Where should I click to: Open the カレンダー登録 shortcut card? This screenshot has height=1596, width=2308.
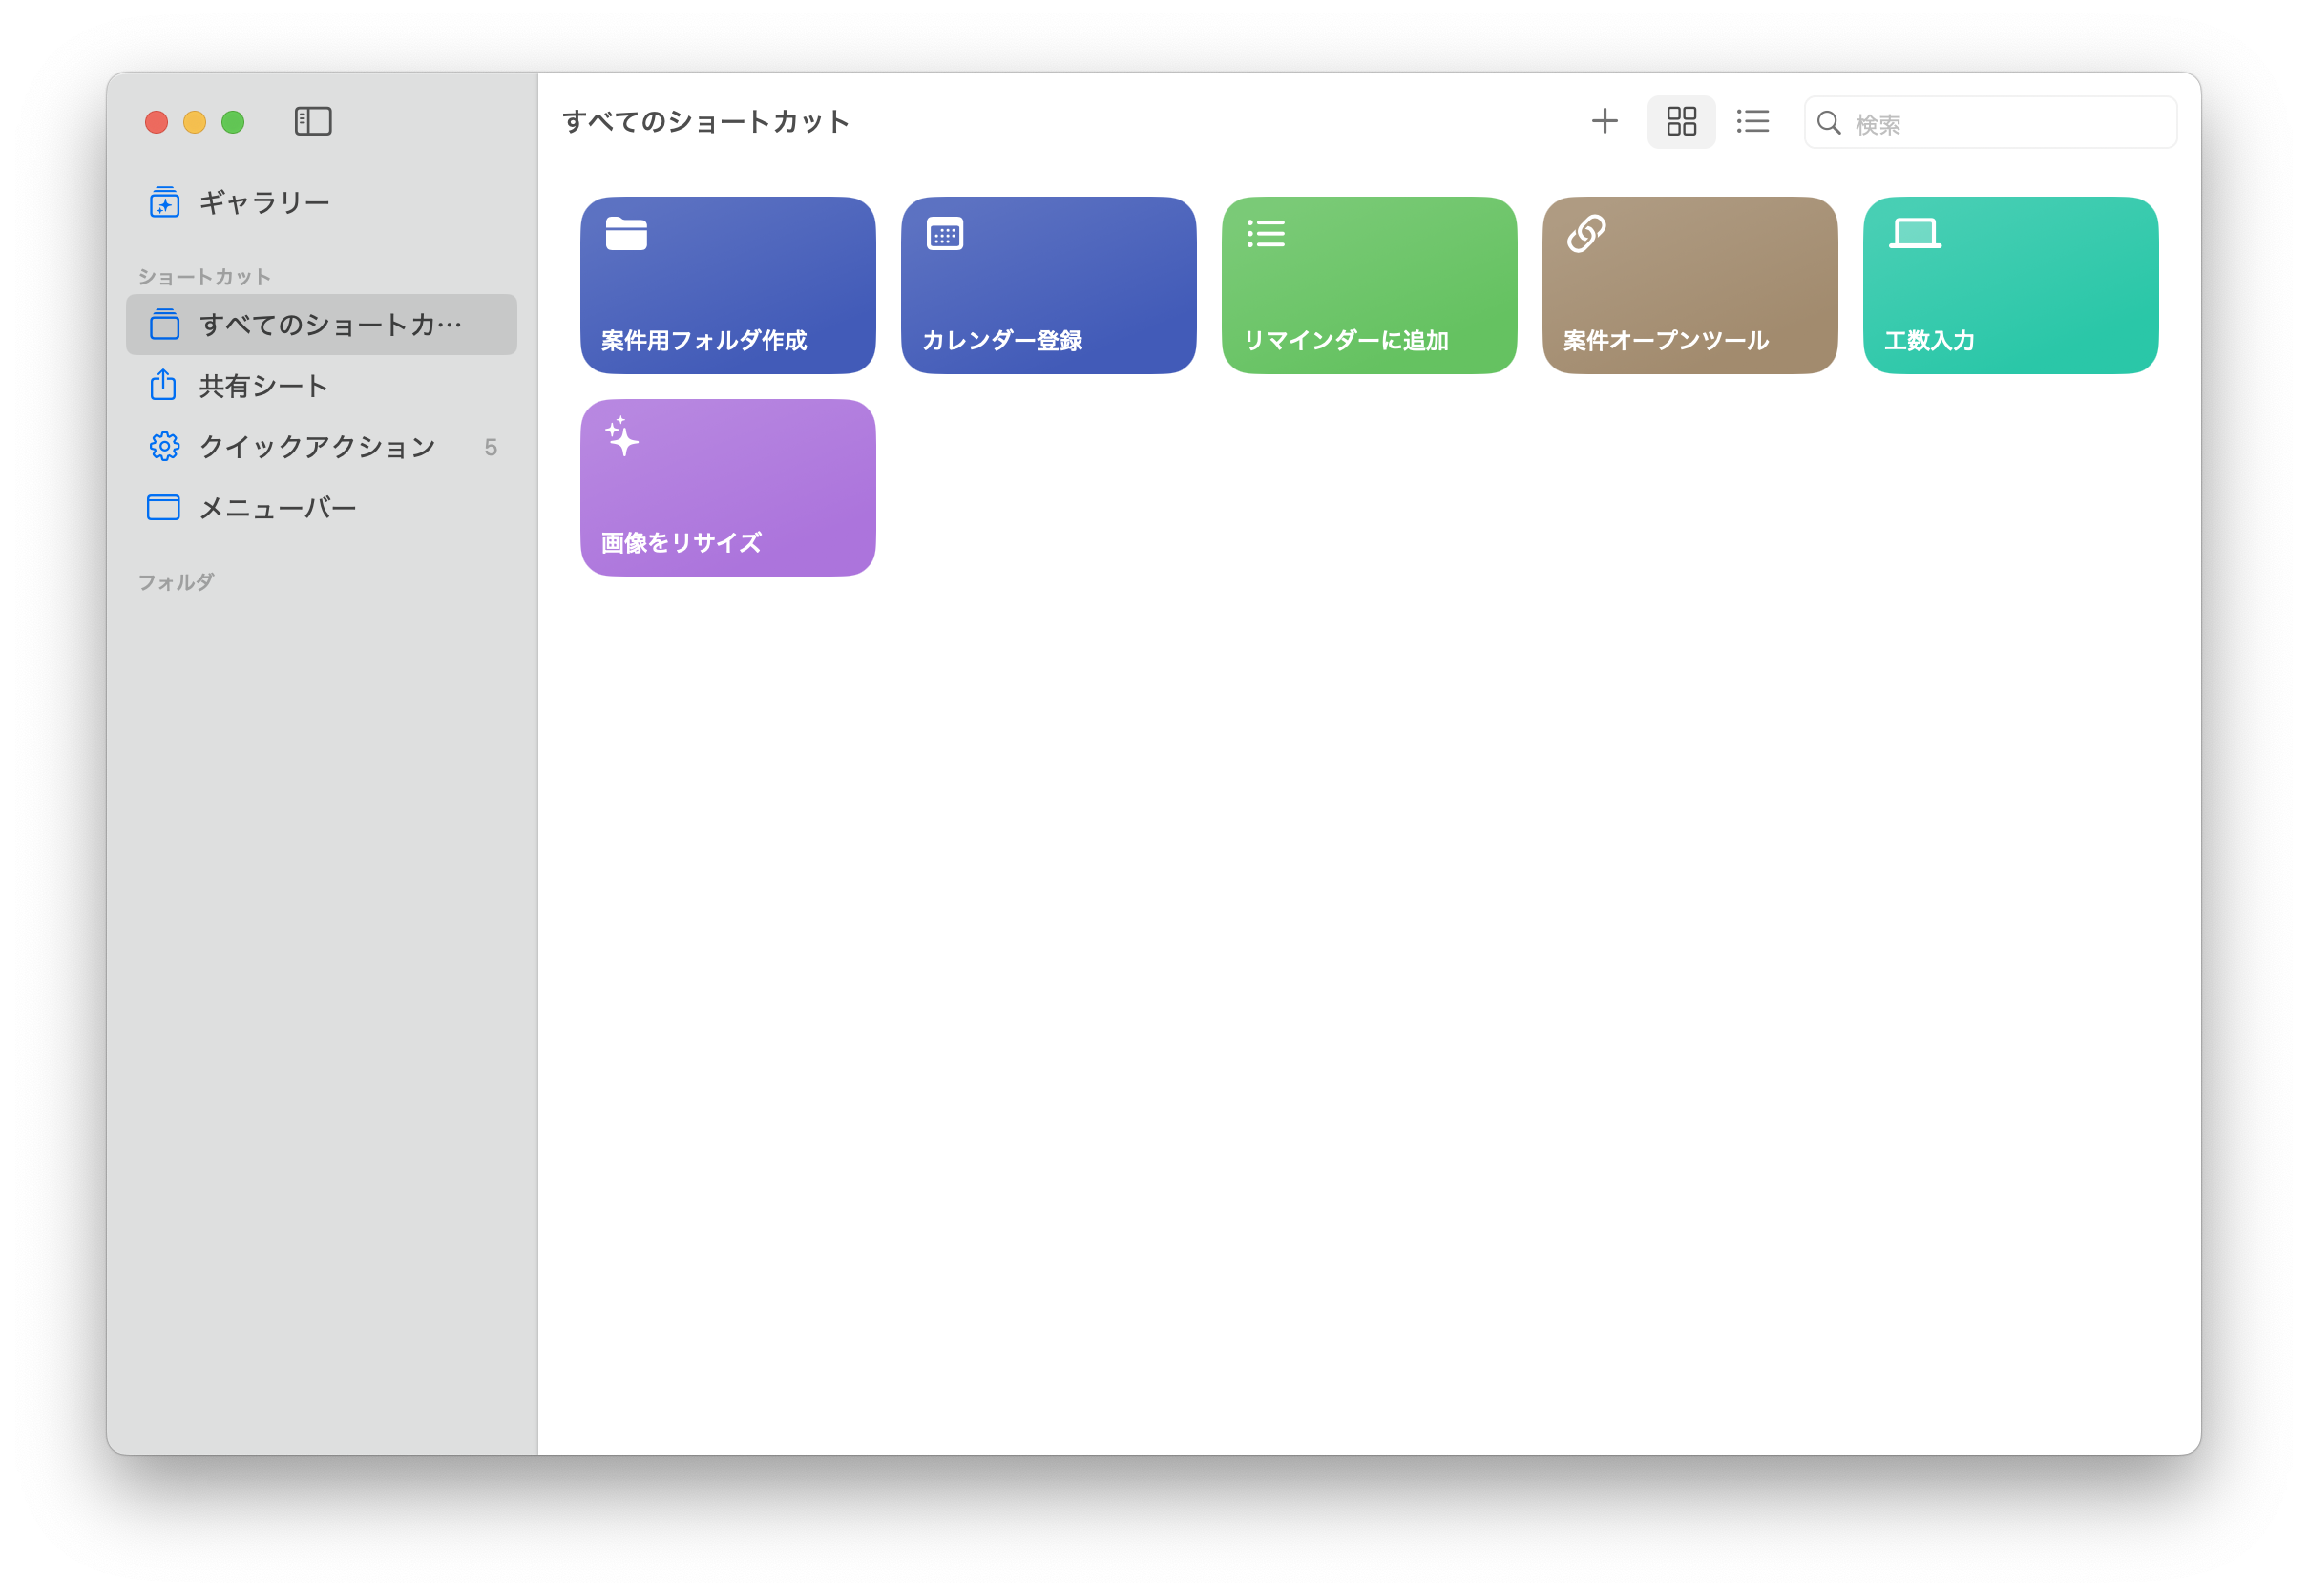(1048, 285)
